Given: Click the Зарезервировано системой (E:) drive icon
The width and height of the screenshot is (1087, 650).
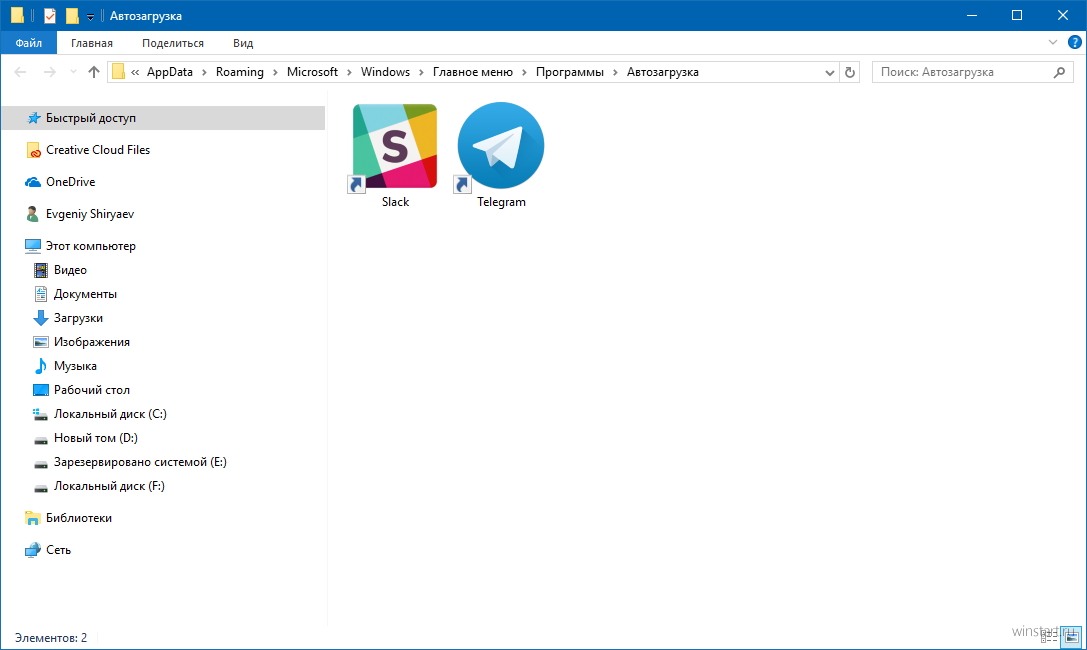Looking at the screenshot, I should pyautogui.click(x=41, y=464).
